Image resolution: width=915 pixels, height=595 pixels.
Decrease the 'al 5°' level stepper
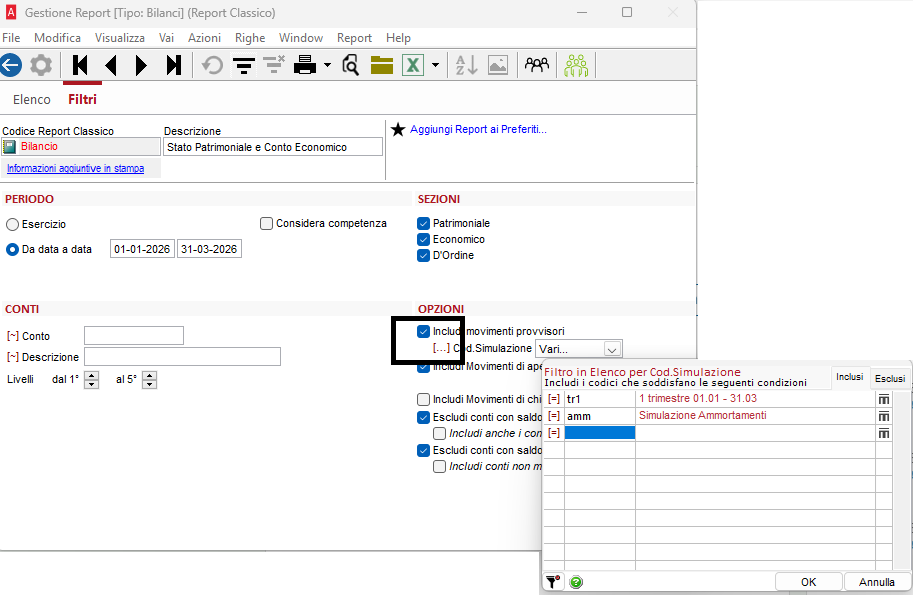pyautogui.click(x=149, y=384)
